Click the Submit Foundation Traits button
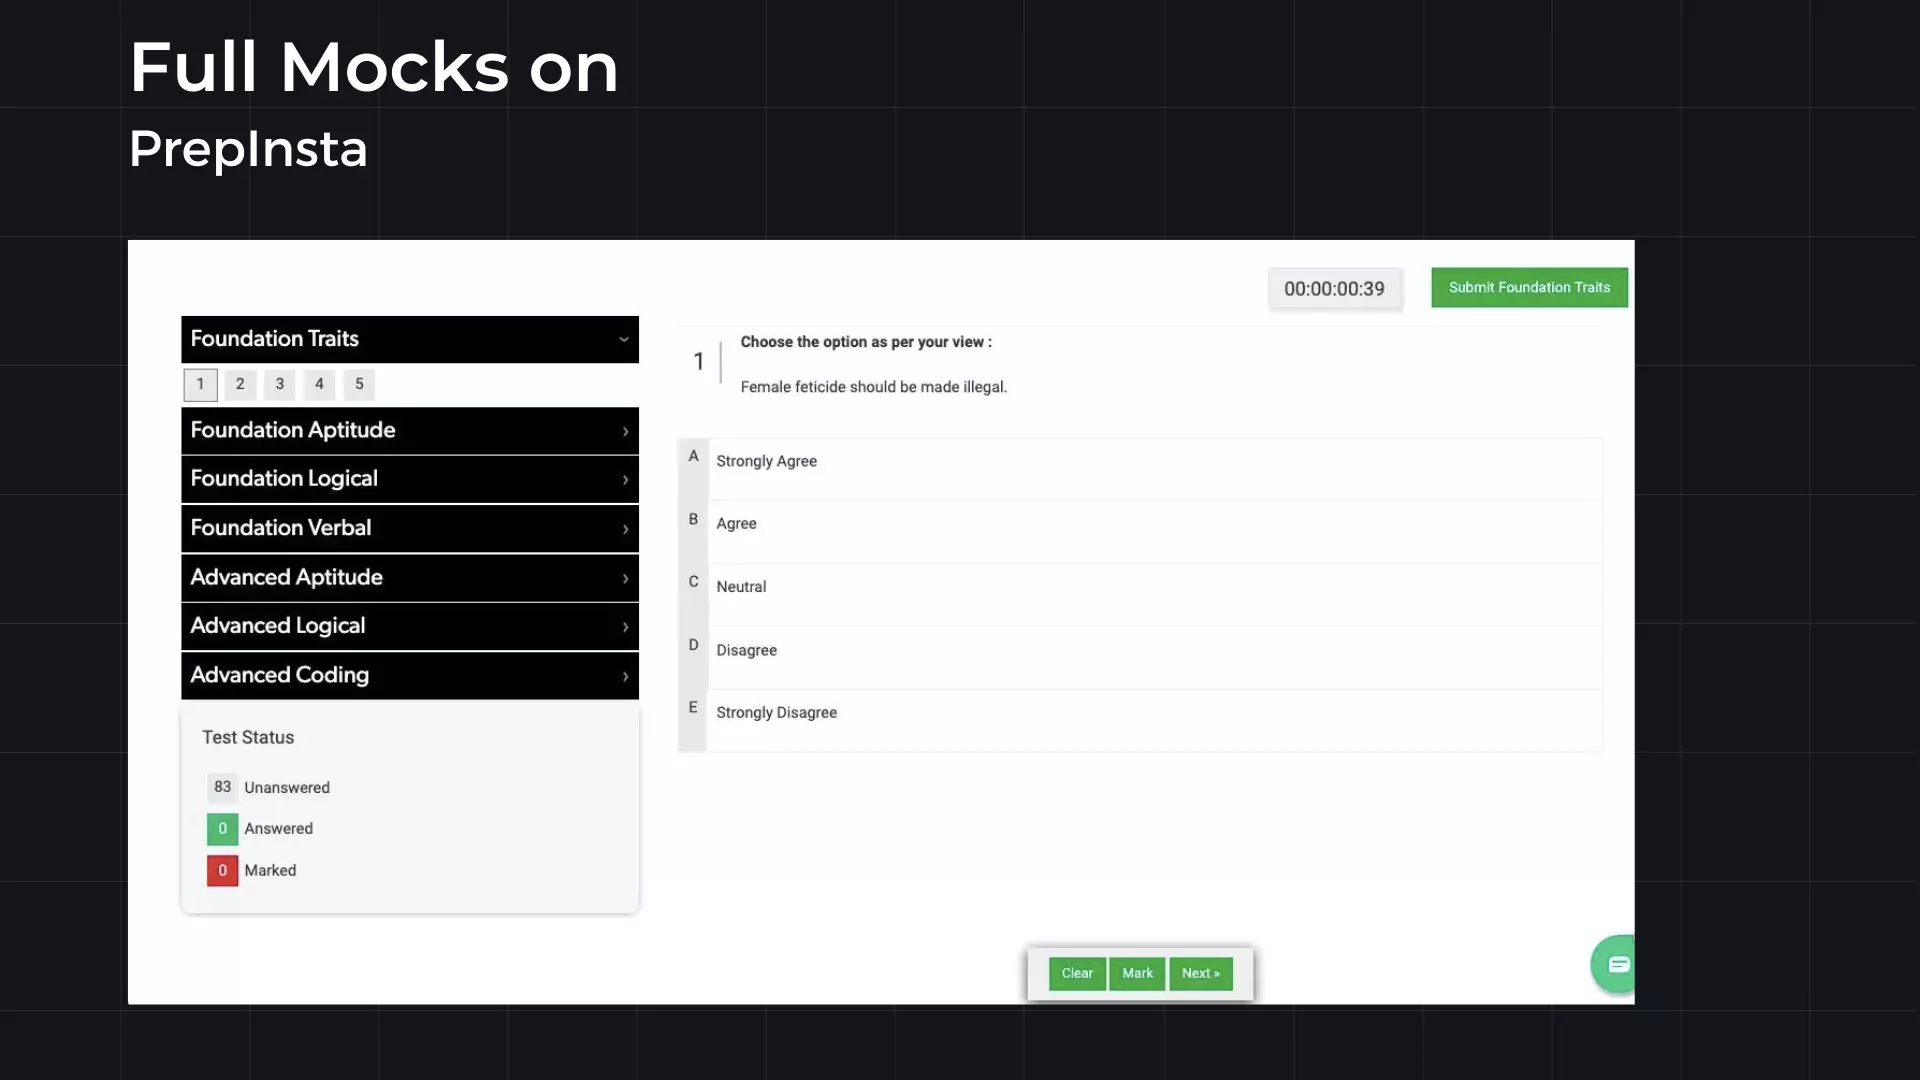Image resolution: width=1920 pixels, height=1080 pixels. (1528, 288)
